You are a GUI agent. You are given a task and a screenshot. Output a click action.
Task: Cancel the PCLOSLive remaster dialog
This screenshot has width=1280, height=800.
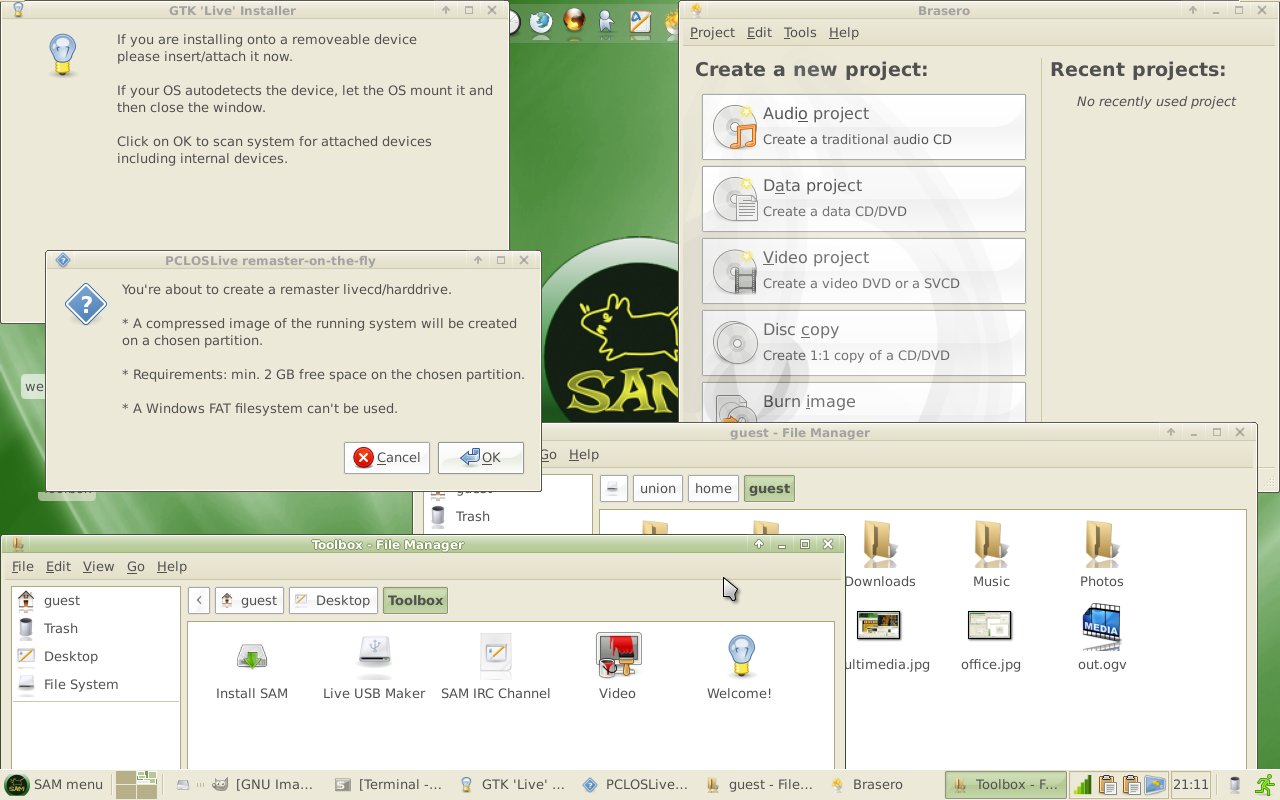(x=387, y=457)
